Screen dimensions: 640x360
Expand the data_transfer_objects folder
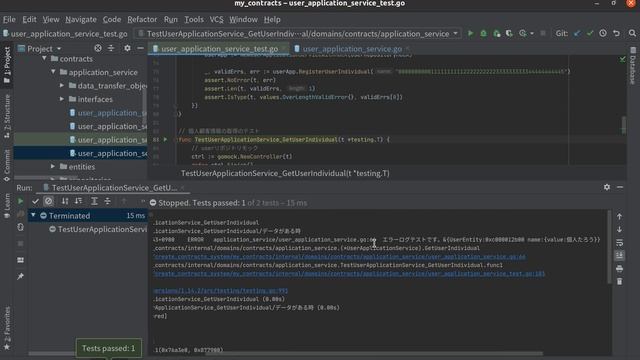pos(62,85)
